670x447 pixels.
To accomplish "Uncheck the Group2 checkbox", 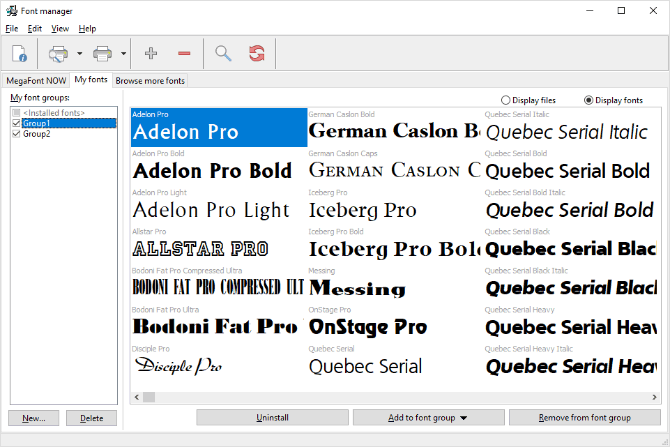I will click(x=16, y=134).
